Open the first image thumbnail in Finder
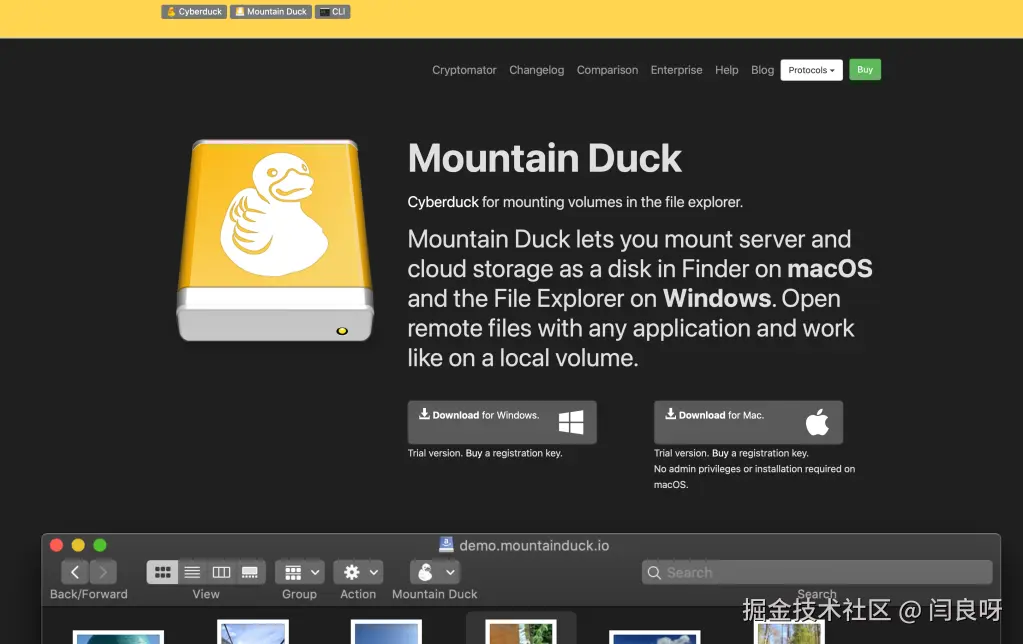Image resolution: width=1023 pixels, height=644 pixels. (x=118, y=637)
